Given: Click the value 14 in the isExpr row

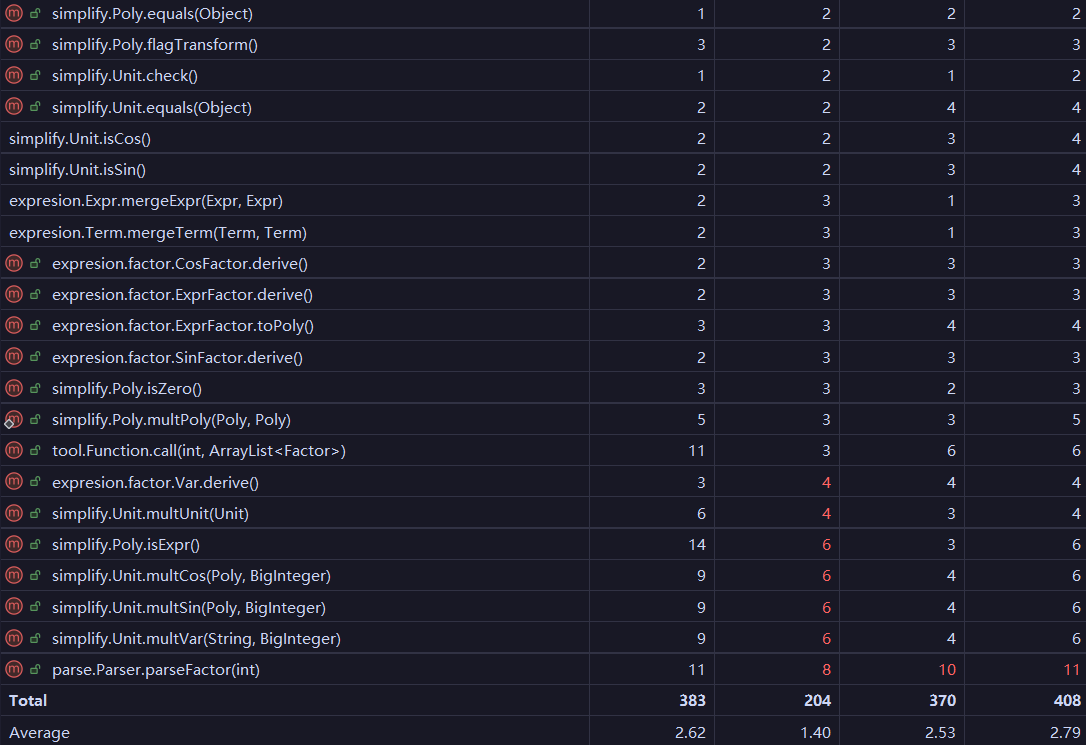Looking at the screenshot, I should 697,545.
